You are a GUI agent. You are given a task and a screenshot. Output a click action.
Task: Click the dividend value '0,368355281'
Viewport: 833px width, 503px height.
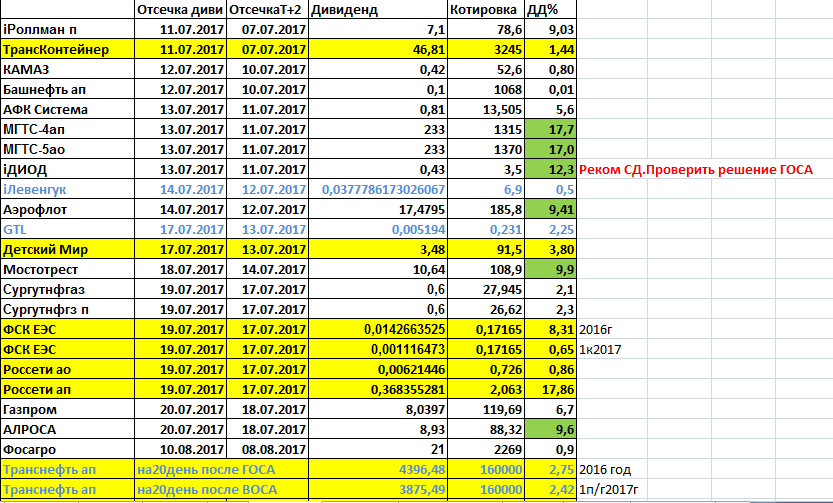(378, 389)
